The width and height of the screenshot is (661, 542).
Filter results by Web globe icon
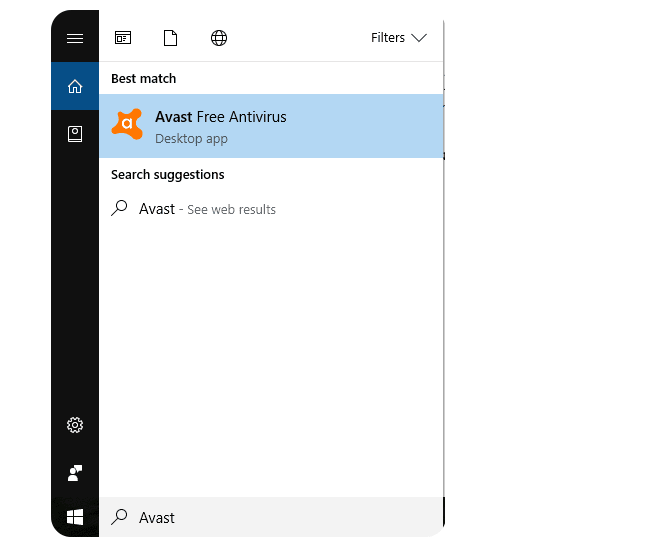219,38
